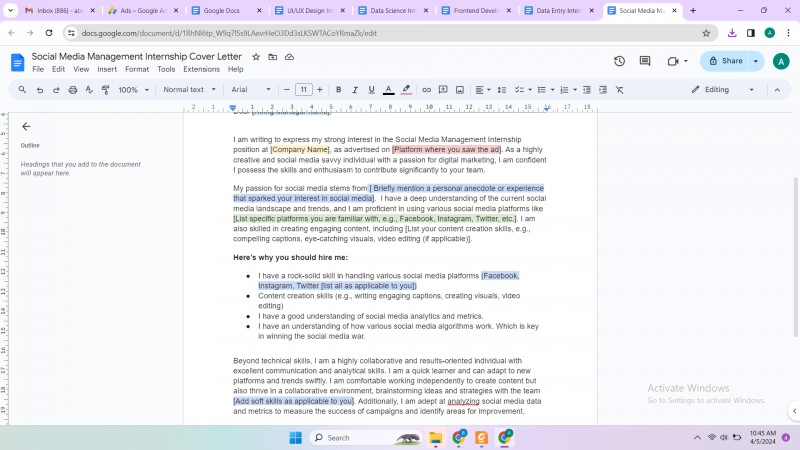Open the Extensions menu

202,69
